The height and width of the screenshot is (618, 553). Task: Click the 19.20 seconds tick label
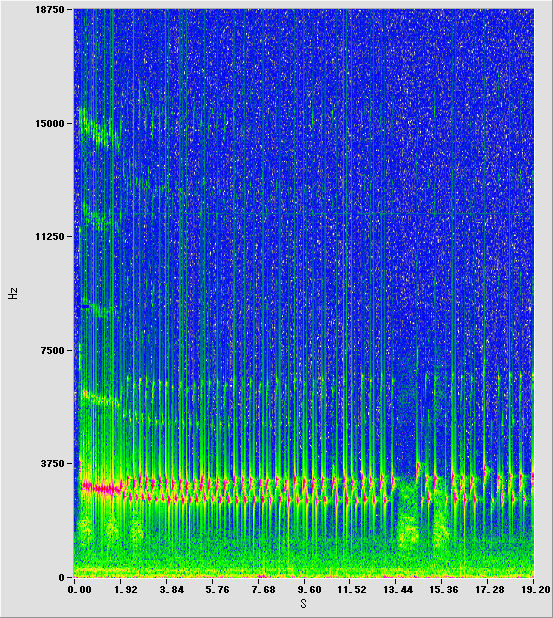click(535, 590)
